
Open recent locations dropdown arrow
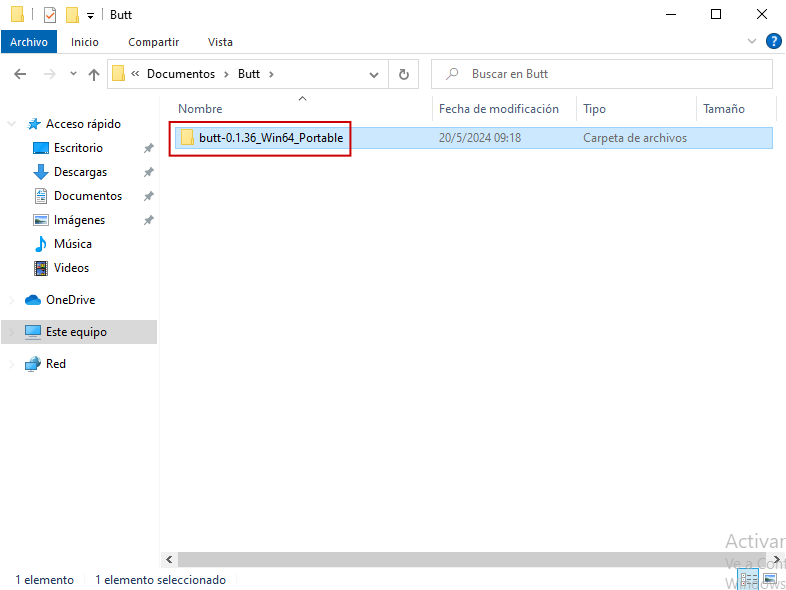[73, 74]
